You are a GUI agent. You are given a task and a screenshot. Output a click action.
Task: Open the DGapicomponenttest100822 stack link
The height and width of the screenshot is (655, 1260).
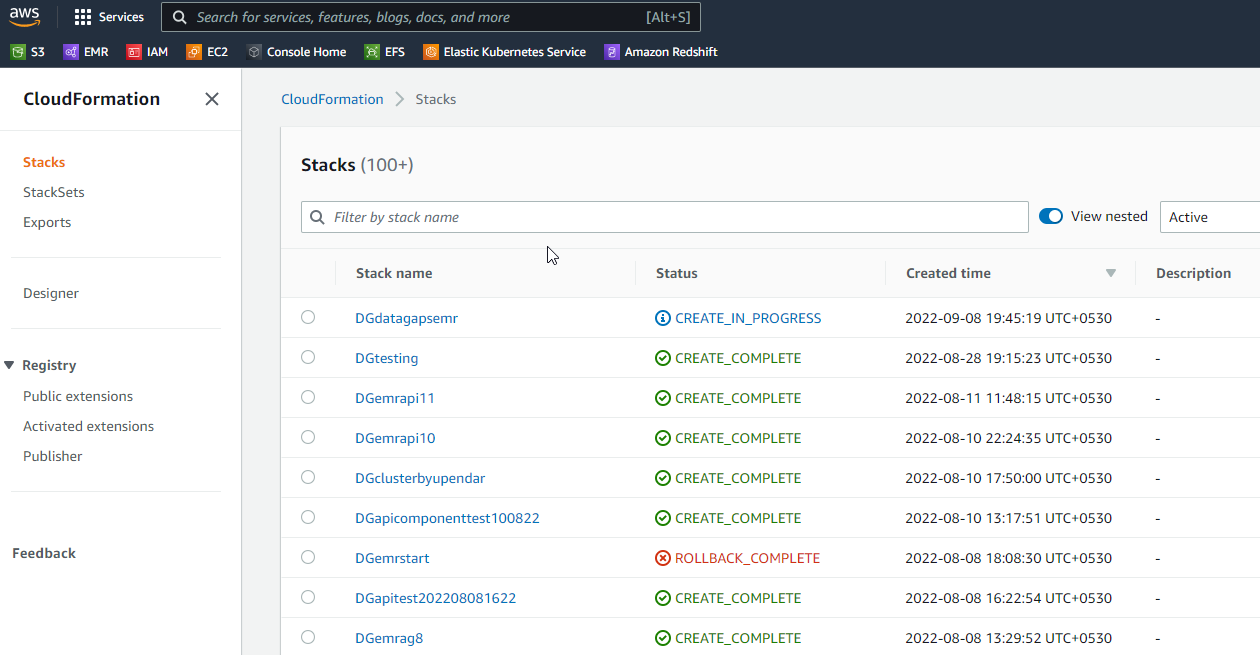point(447,518)
